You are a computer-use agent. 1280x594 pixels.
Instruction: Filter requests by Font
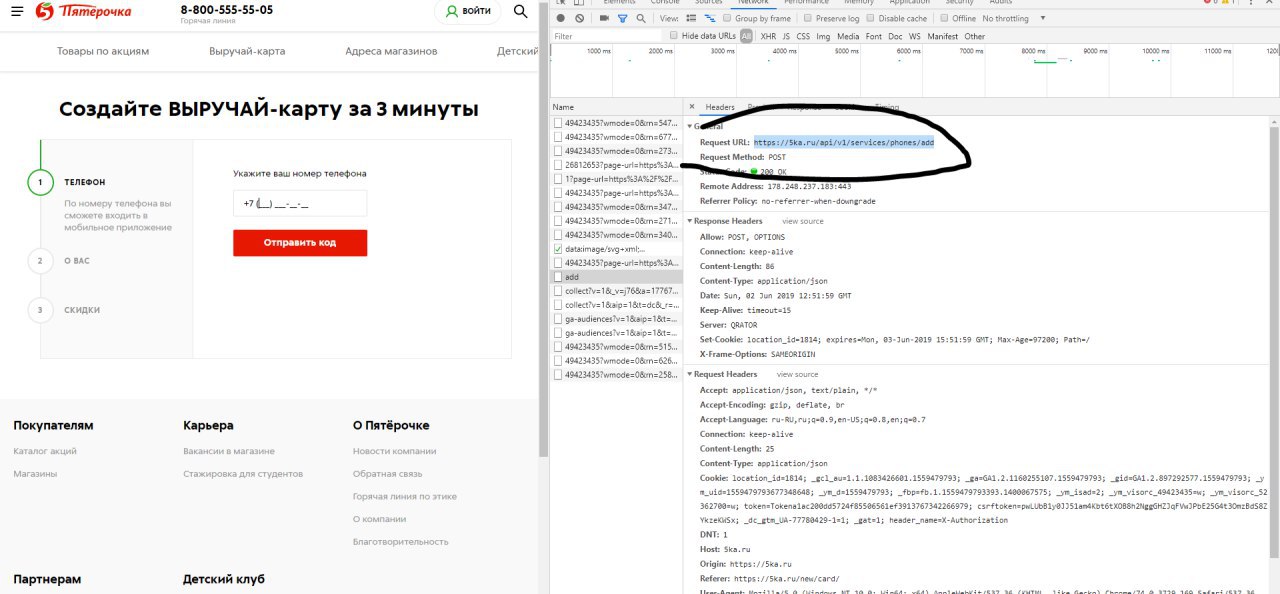(874, 36)
